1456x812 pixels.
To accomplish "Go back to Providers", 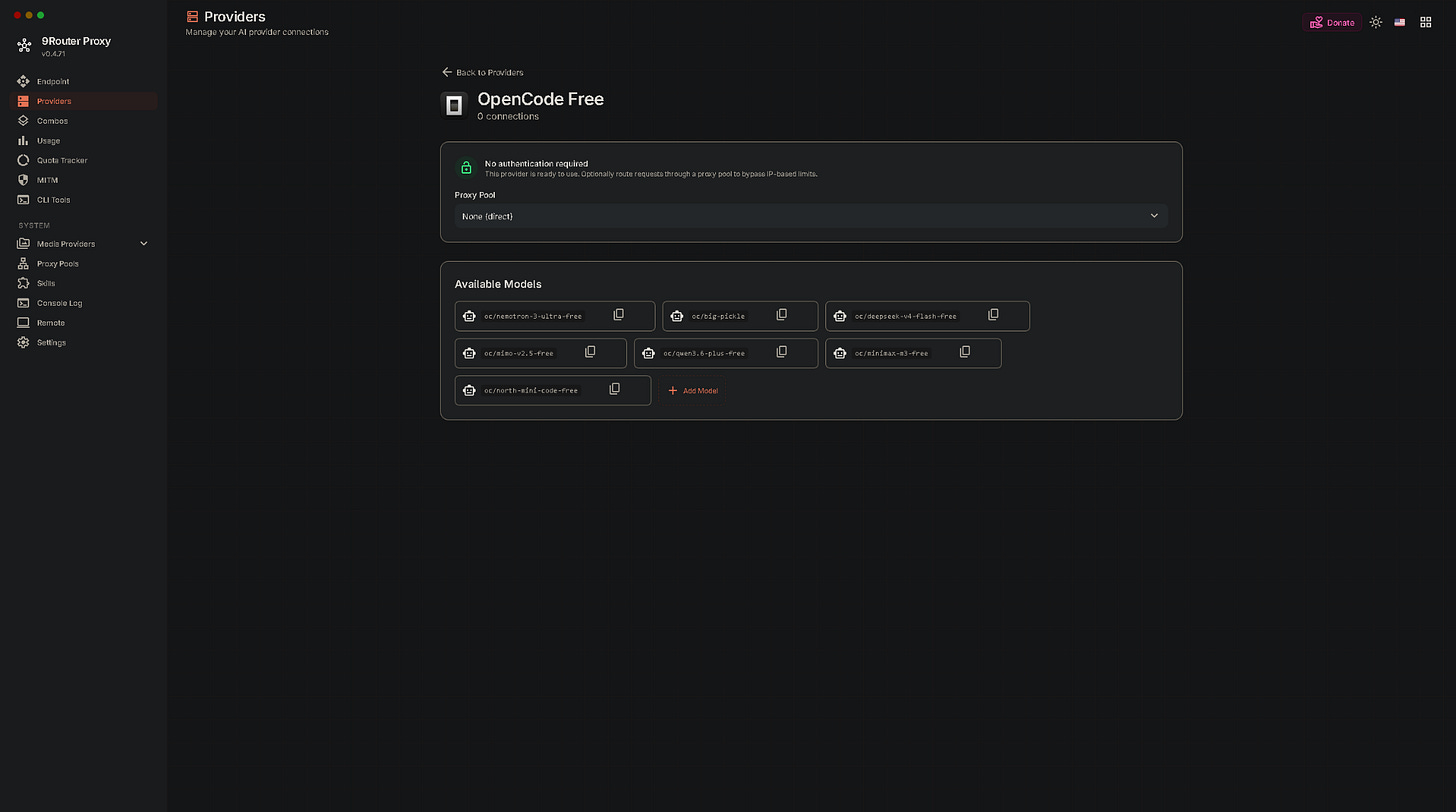I will (x=483, y=72).
